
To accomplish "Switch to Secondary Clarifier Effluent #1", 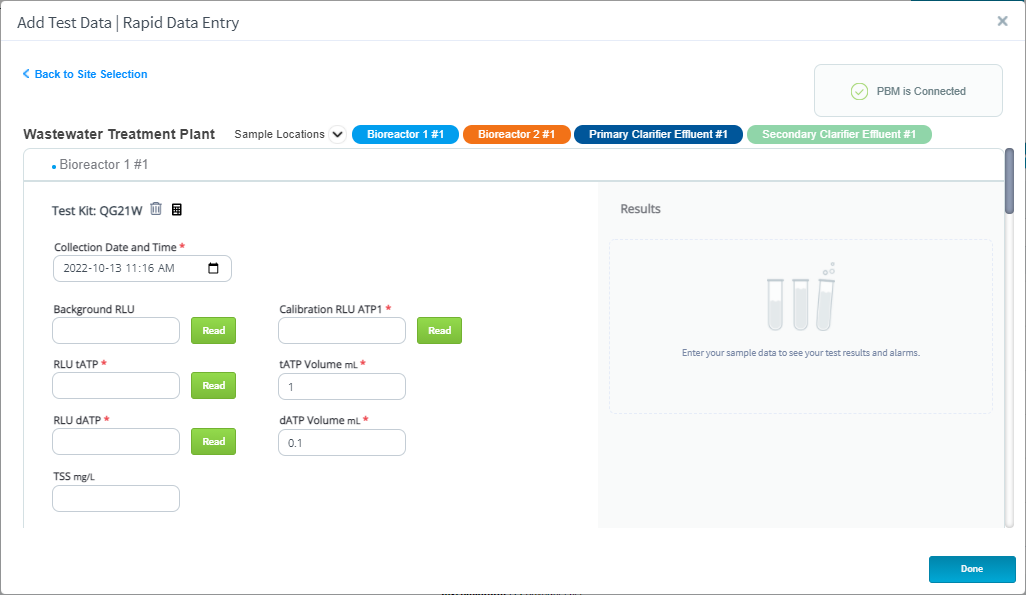I will (839, 134).
